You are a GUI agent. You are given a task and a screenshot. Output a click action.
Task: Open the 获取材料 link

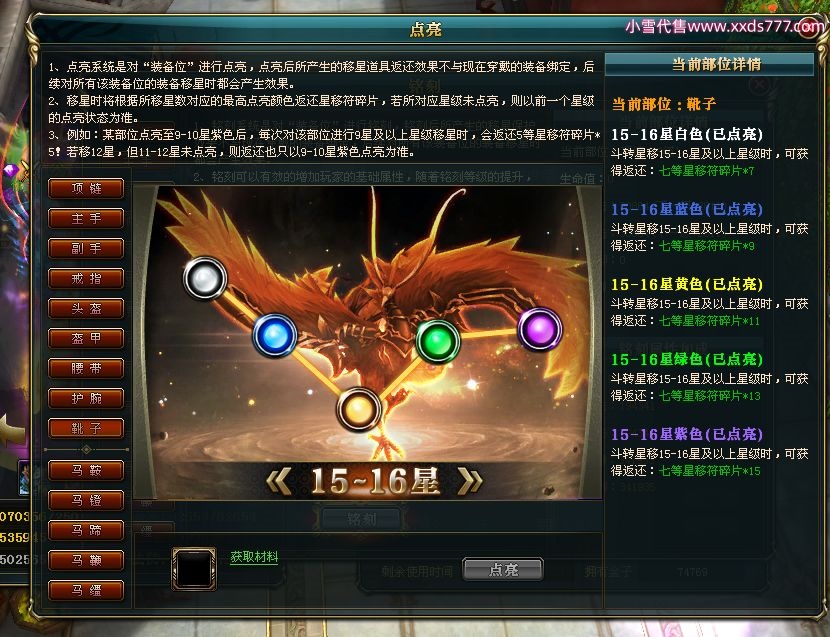254,557
